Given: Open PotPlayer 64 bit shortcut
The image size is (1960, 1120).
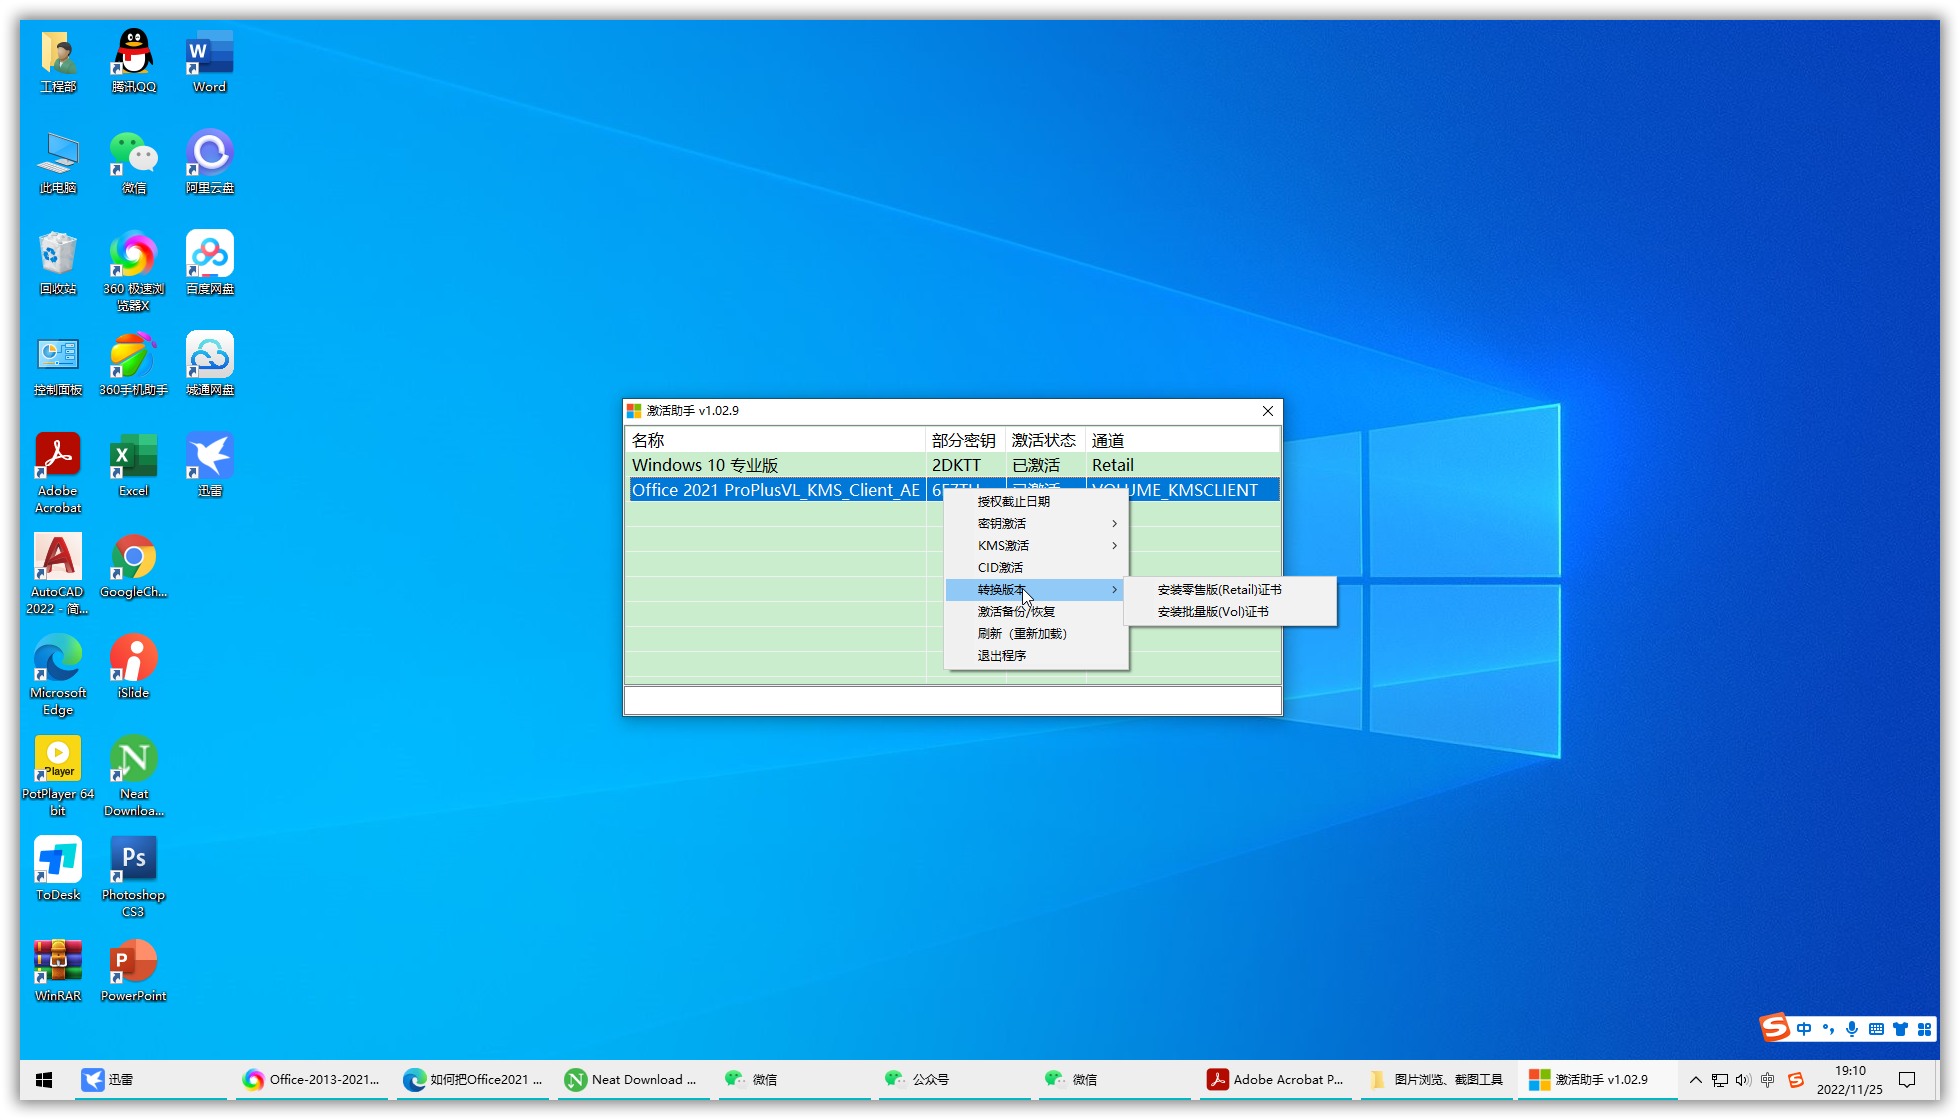Looking at the screenshot, I should 58,776.
